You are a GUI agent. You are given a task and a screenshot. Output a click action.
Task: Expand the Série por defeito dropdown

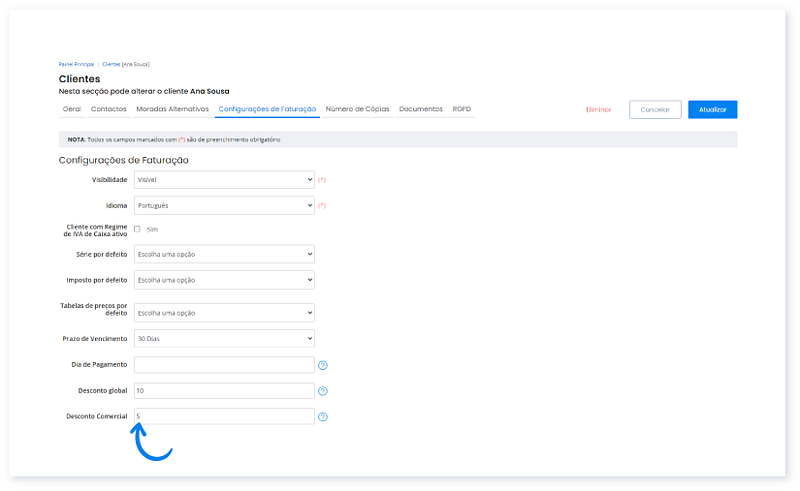pyautogui.click(x=224, y=254)
